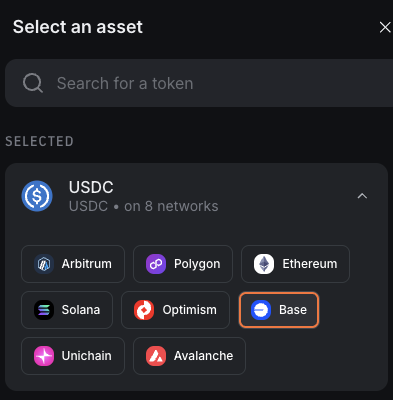
Task: Select the Ethereum network option
Action: point(295,264)
